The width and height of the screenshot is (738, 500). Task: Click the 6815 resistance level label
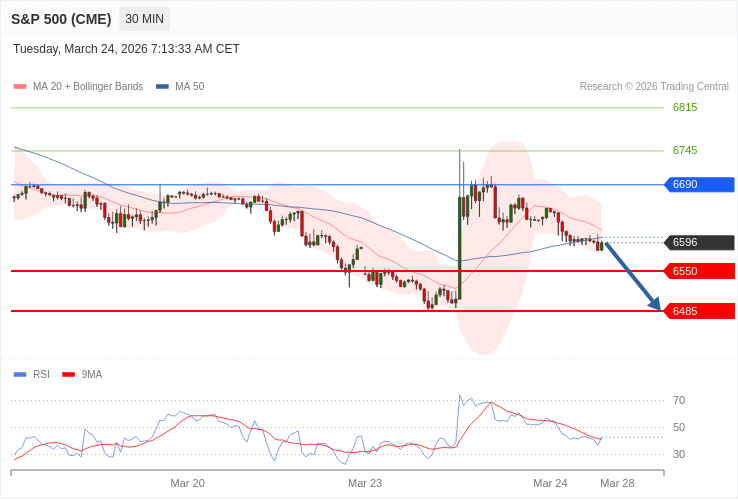pyautogui.click(x=685, y=107)
